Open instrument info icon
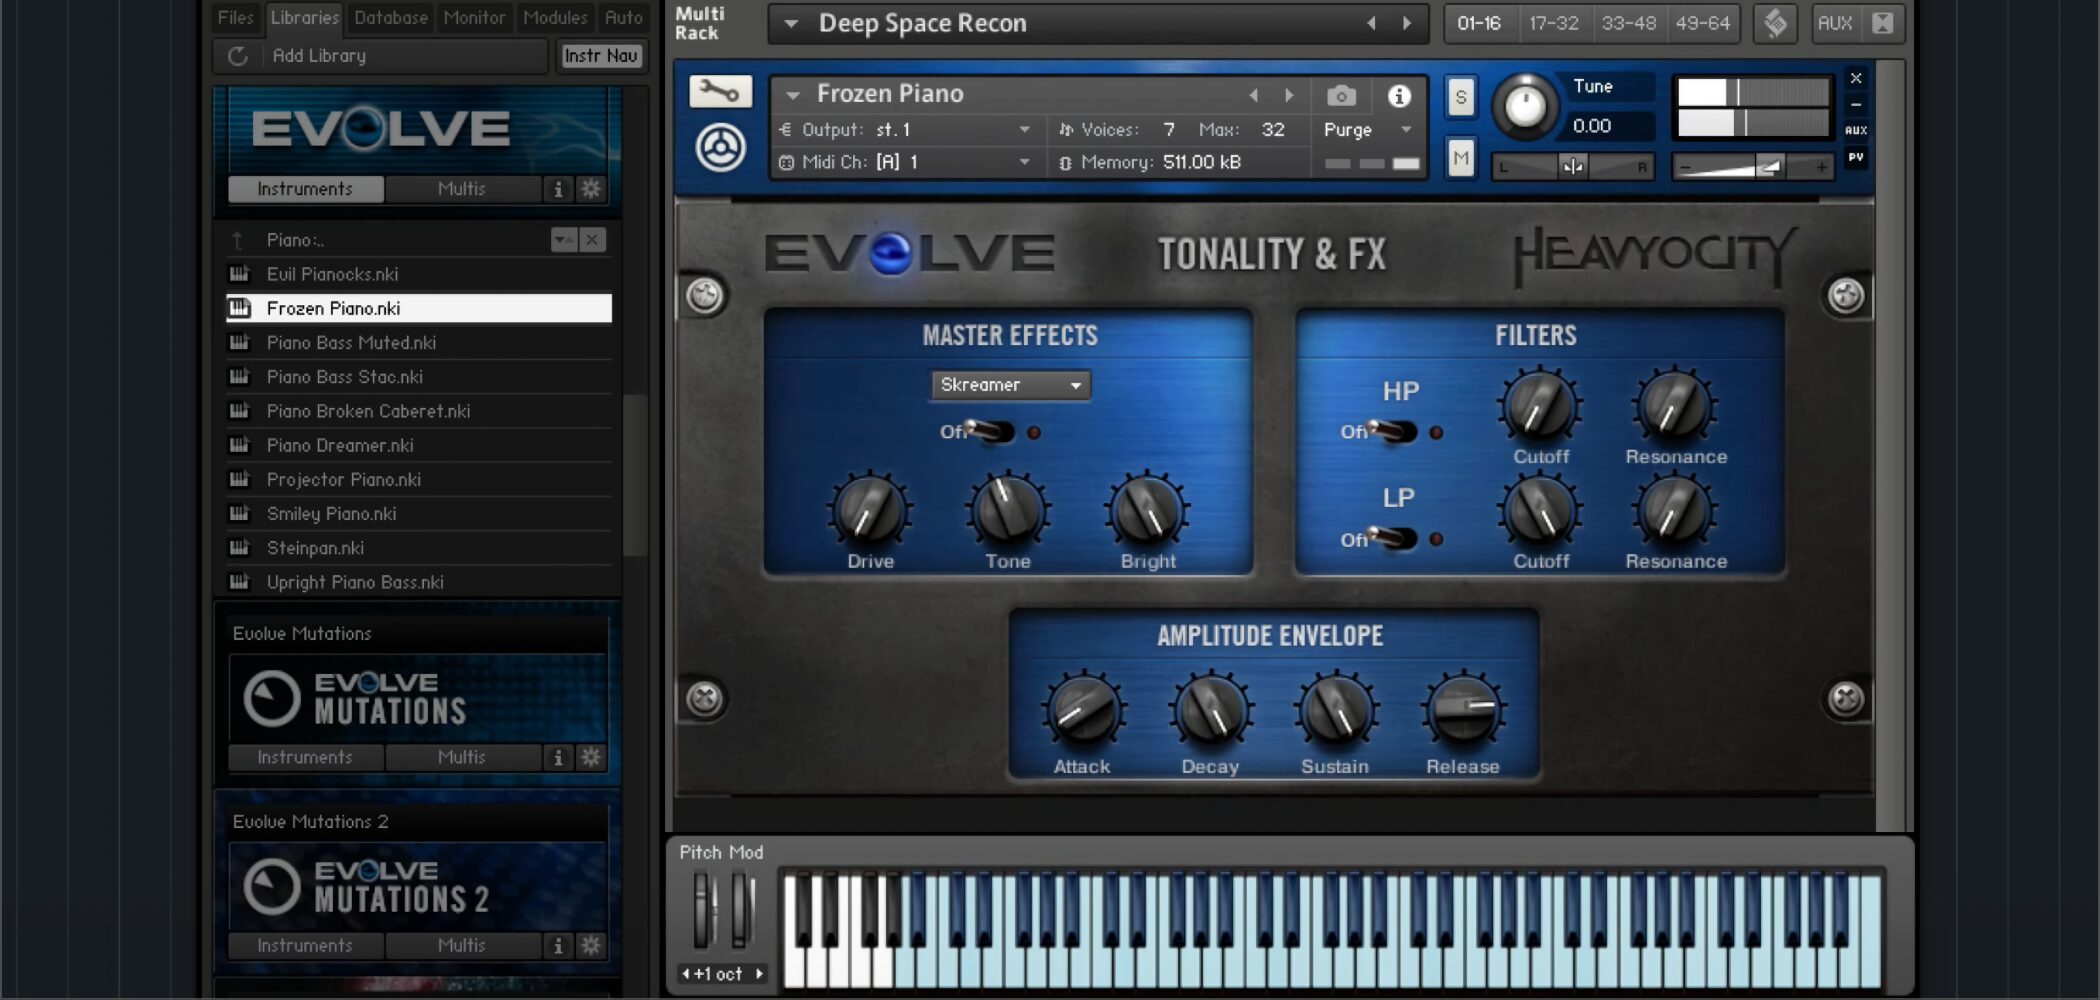This screenshot has height=1000, width=2100. point(1399,96)
